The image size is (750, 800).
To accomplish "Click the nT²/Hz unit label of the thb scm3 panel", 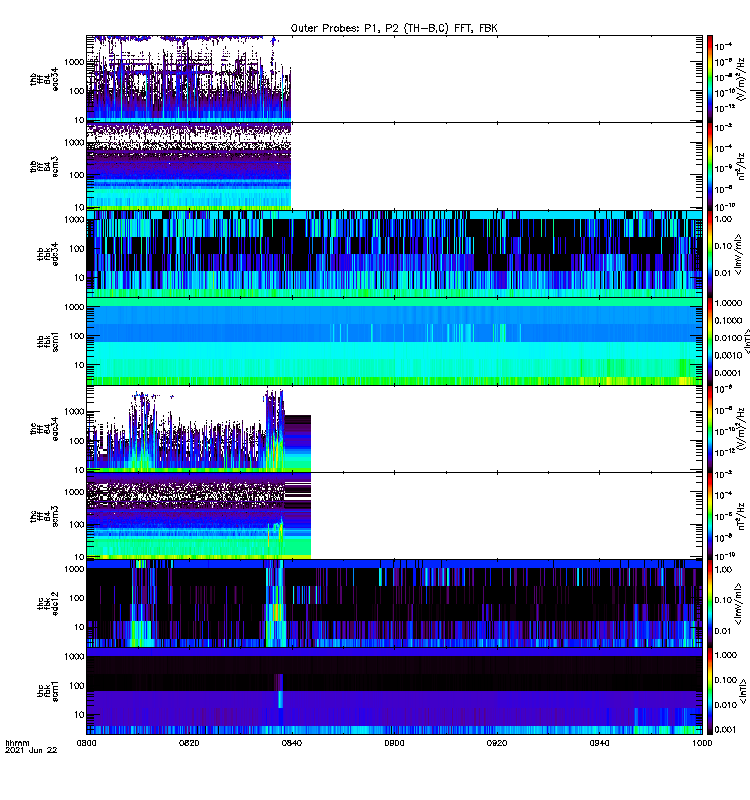I will 742,167.
